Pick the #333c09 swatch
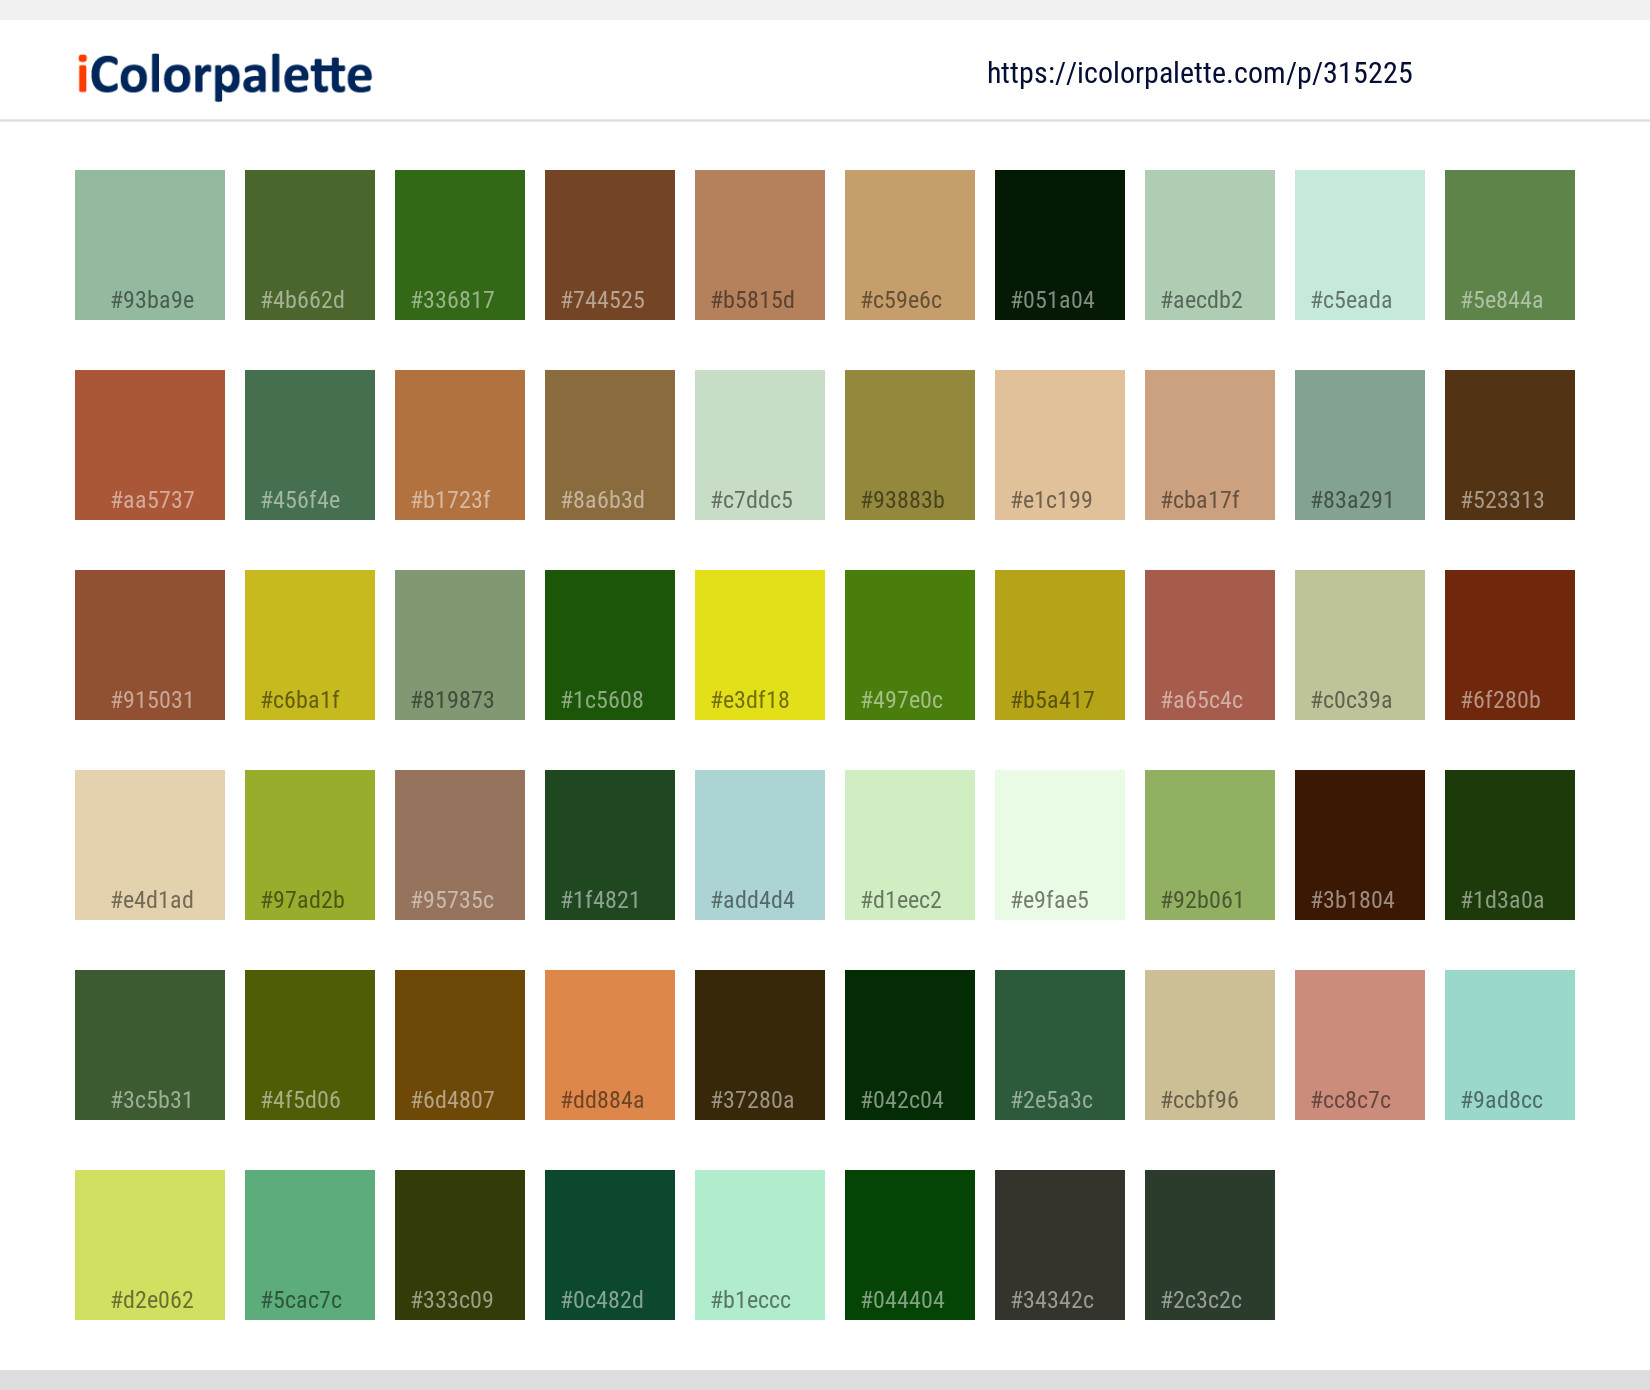 (460, 1245)
